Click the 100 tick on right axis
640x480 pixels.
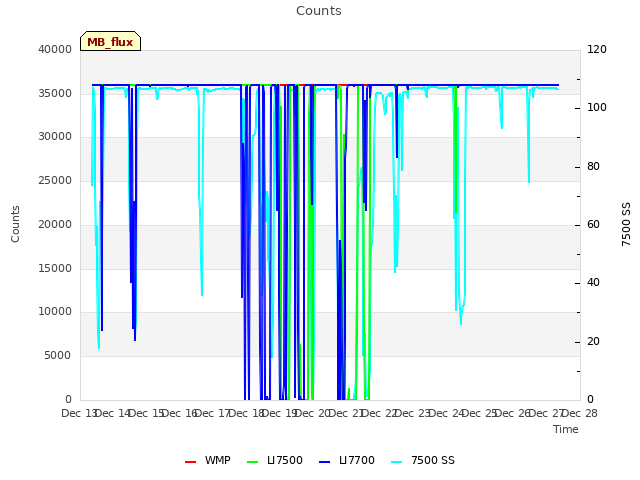click(597, 108)
